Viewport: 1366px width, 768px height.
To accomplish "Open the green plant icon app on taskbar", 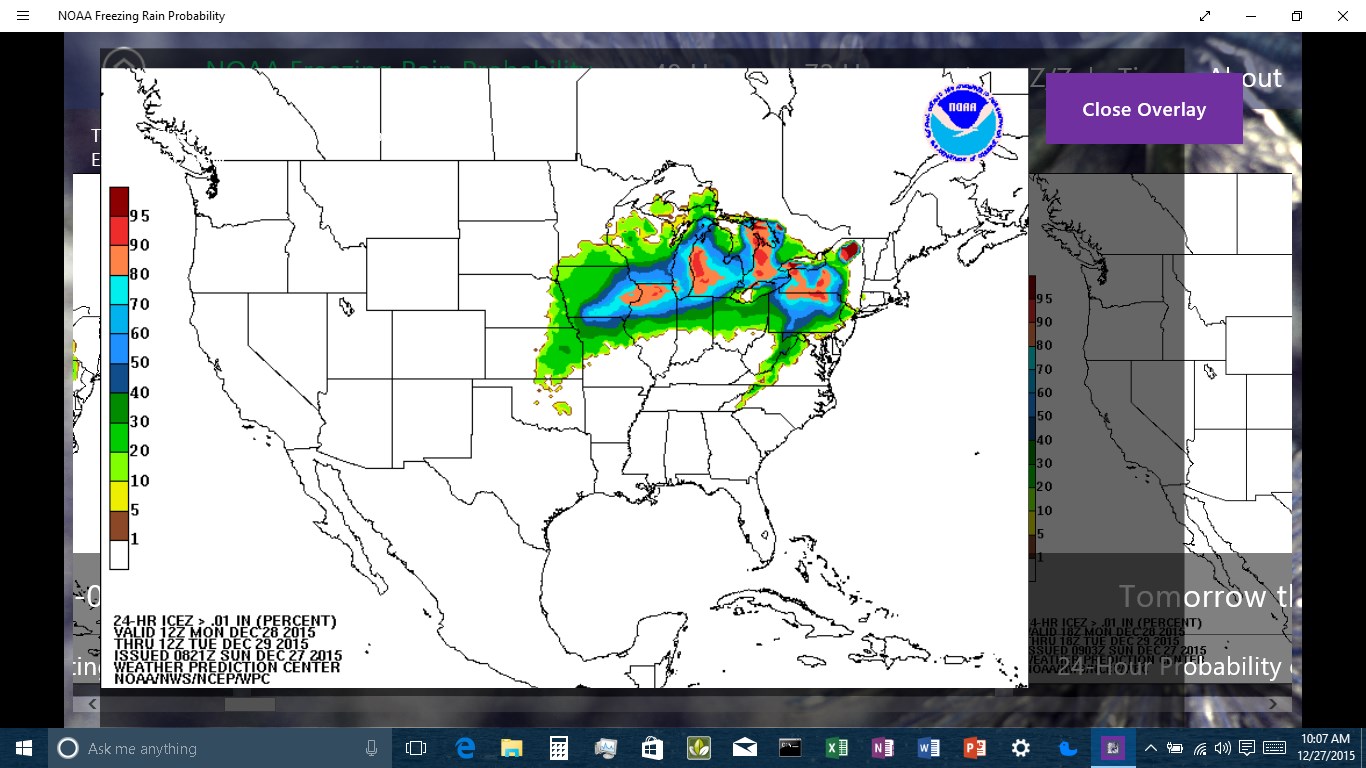I will tap(698, 748).
